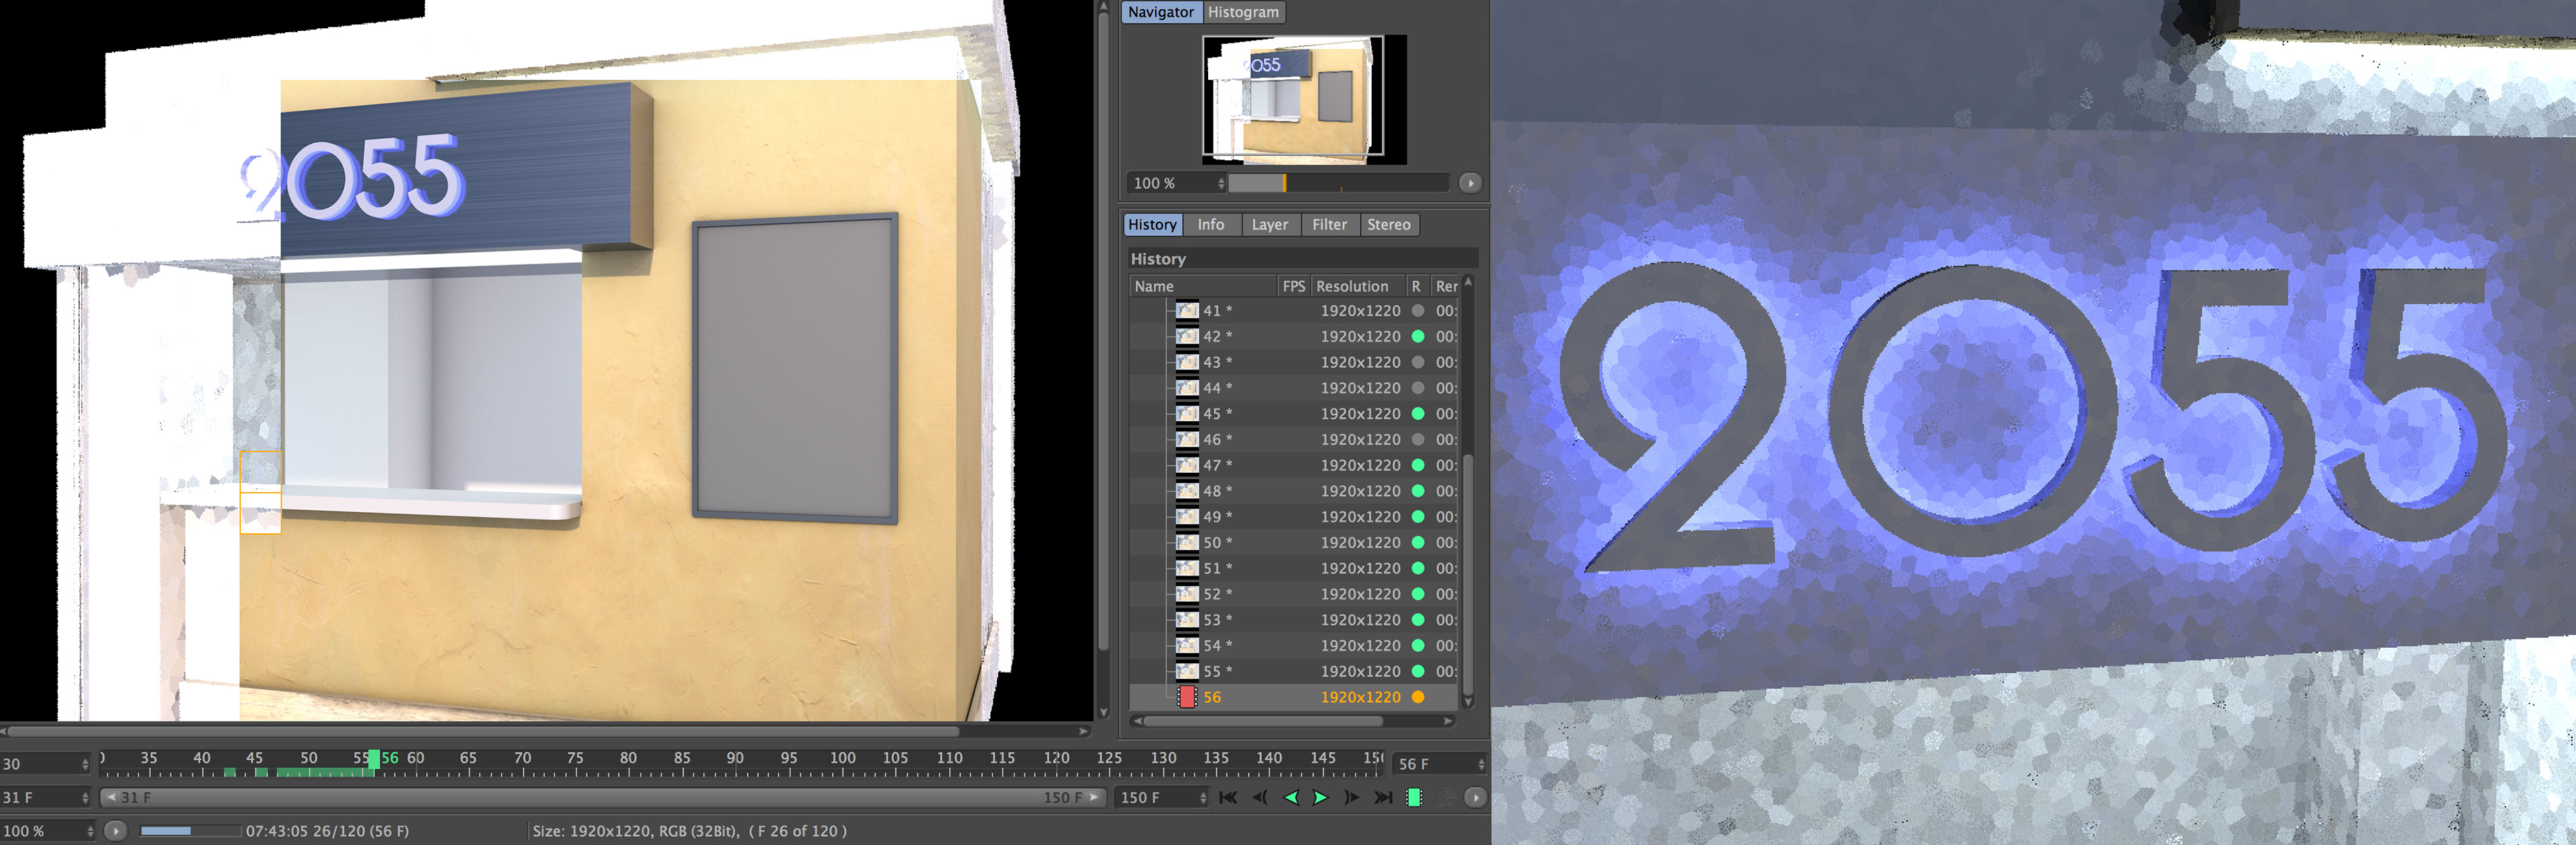
Task: Open playback options round arrow button
Action: (x=1475, y=797)
